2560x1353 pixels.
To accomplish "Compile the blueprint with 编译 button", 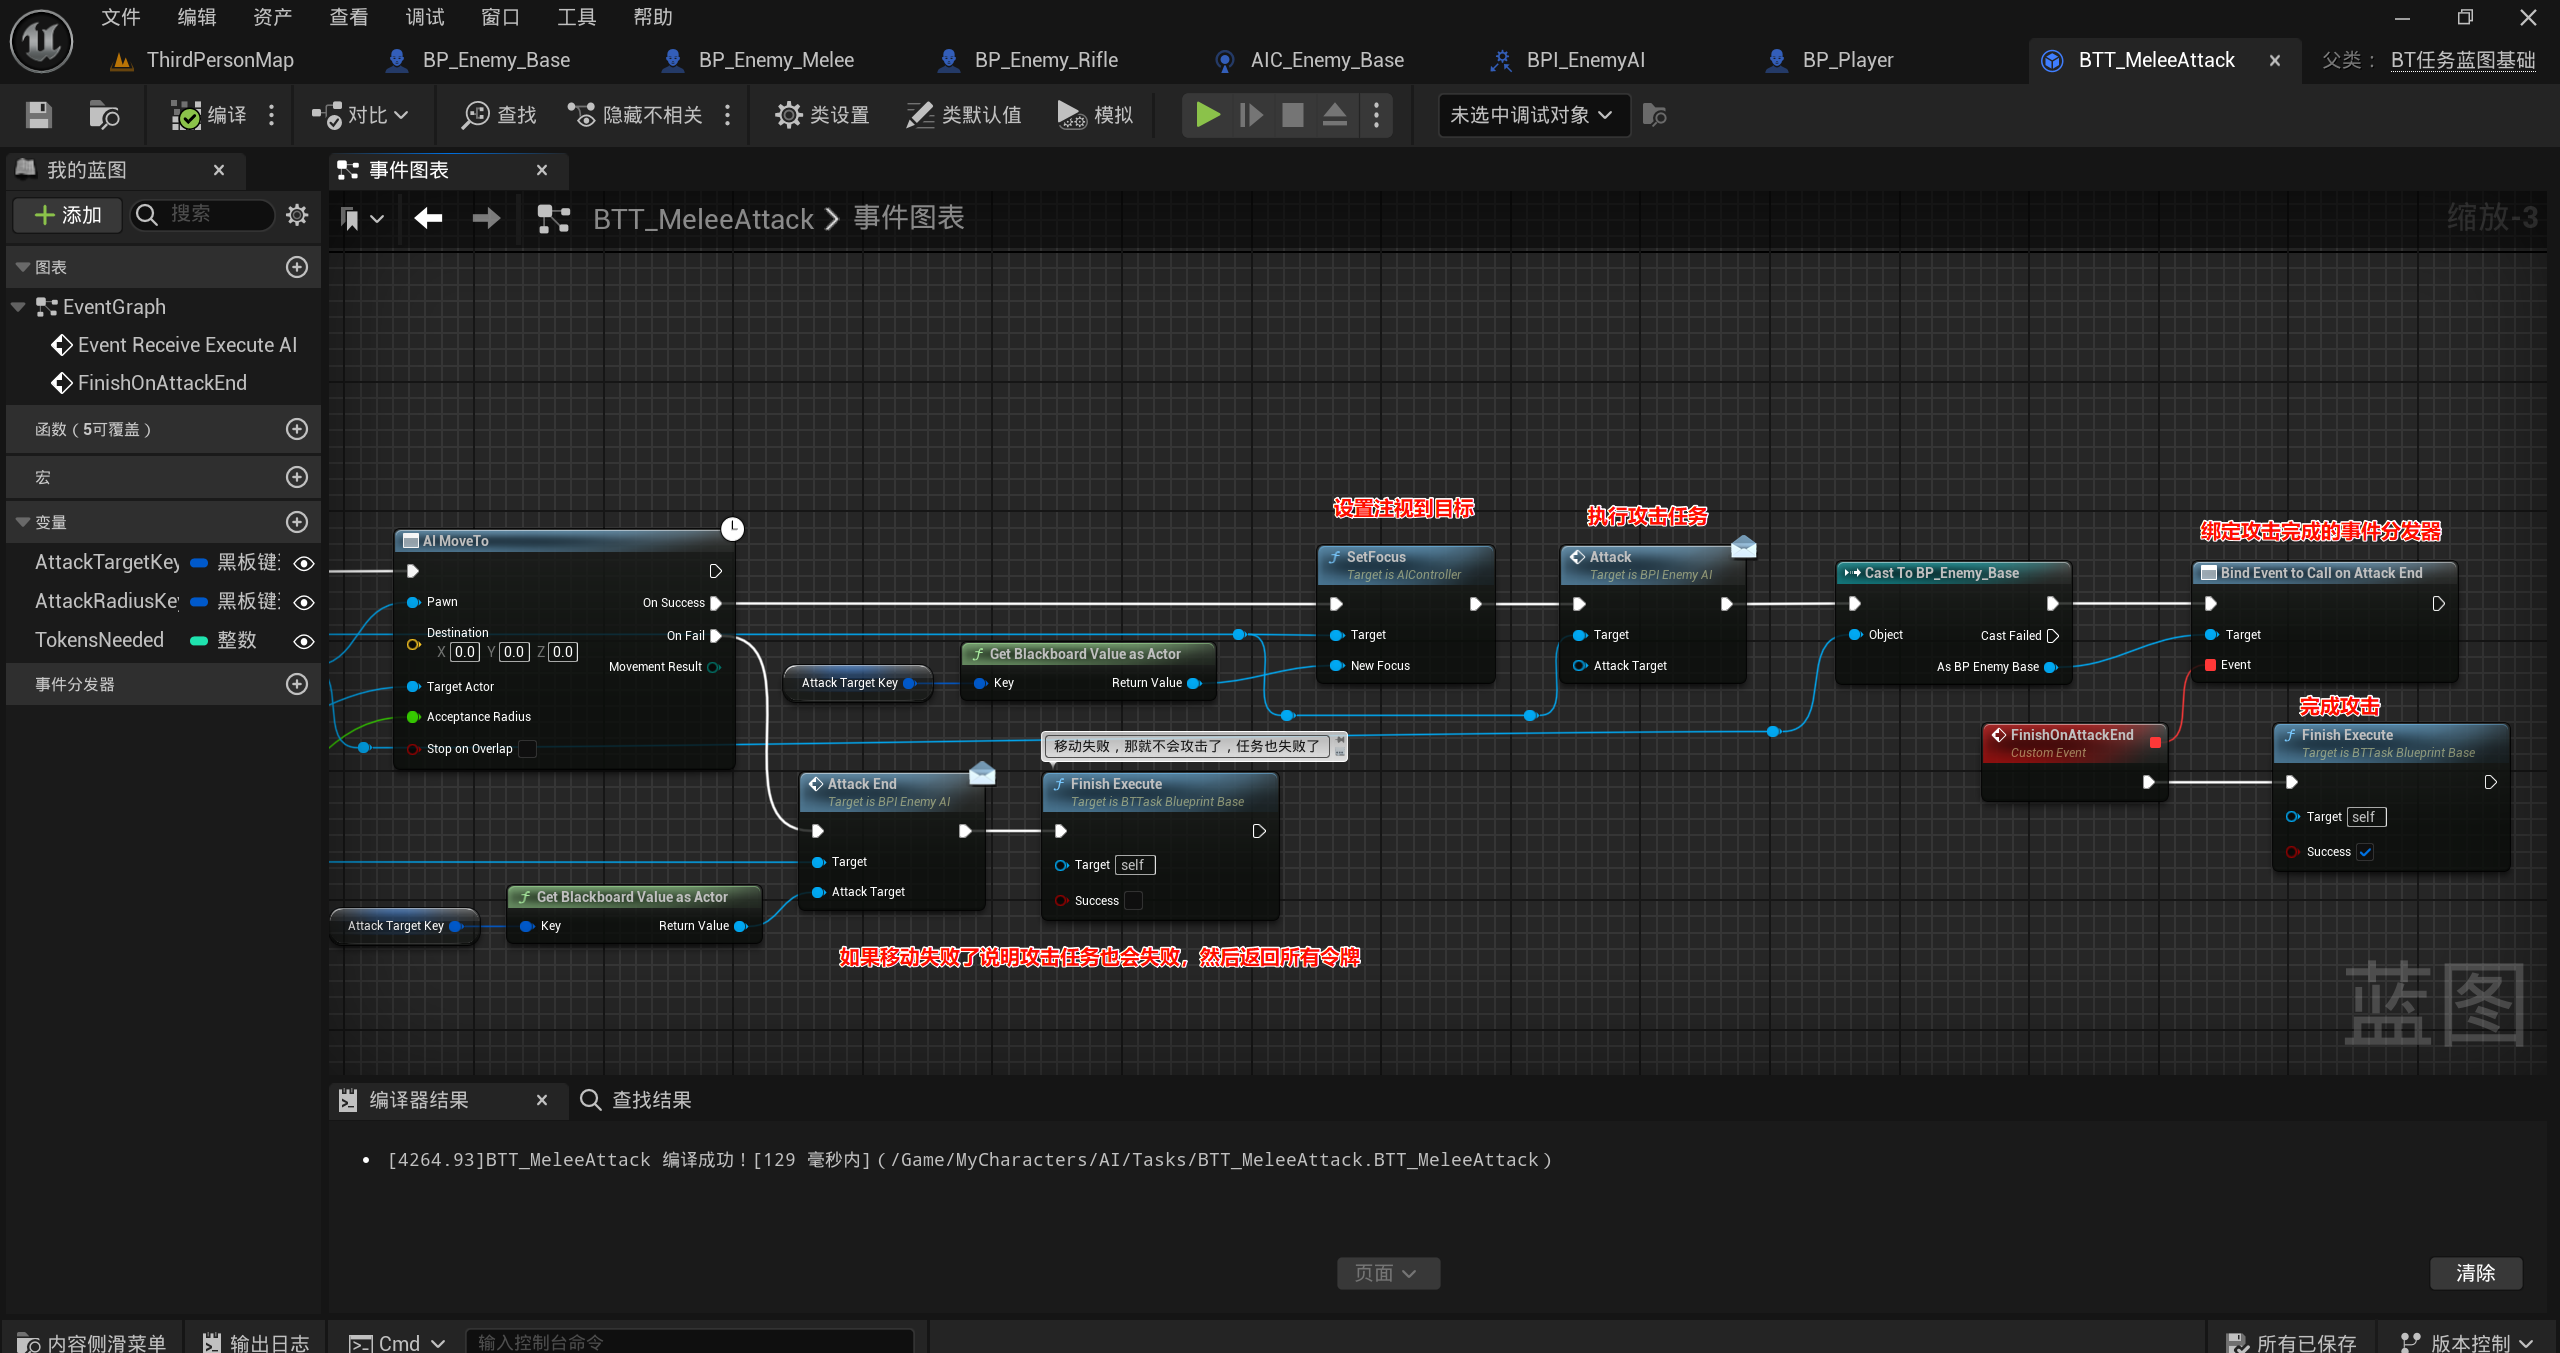I will pos(209,115).
